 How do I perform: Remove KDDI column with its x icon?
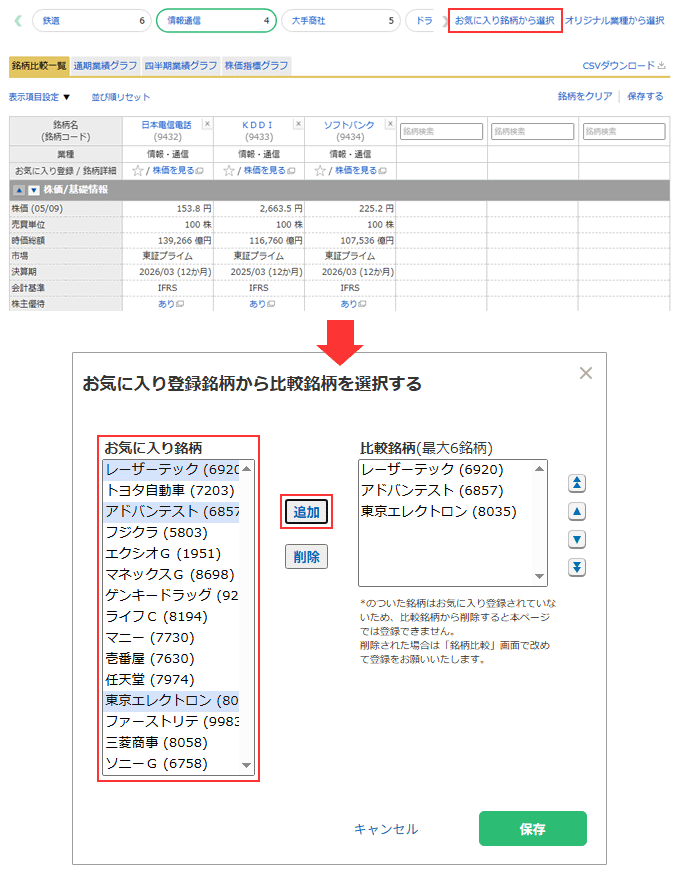click(299, 124)
